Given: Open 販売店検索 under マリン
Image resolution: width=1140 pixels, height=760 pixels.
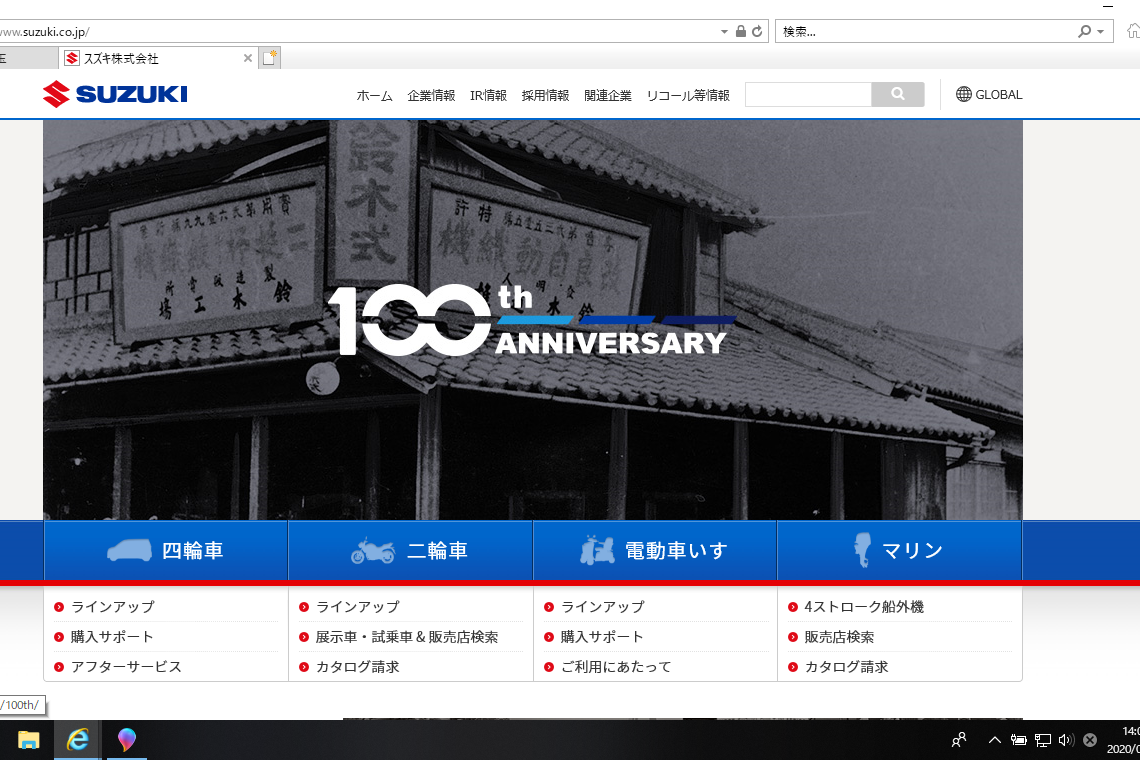Looking at the screenshot, I should (839, 636).
